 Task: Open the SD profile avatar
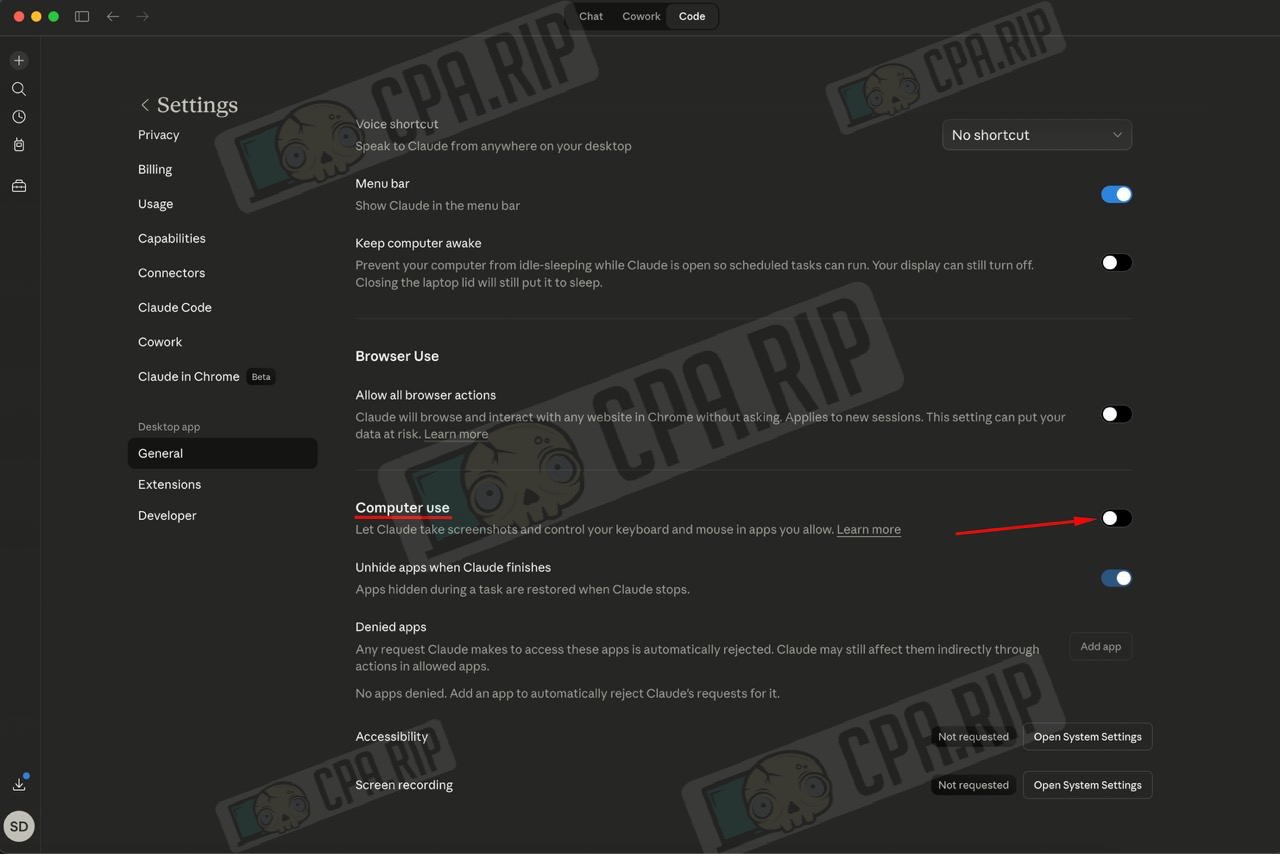19,827
